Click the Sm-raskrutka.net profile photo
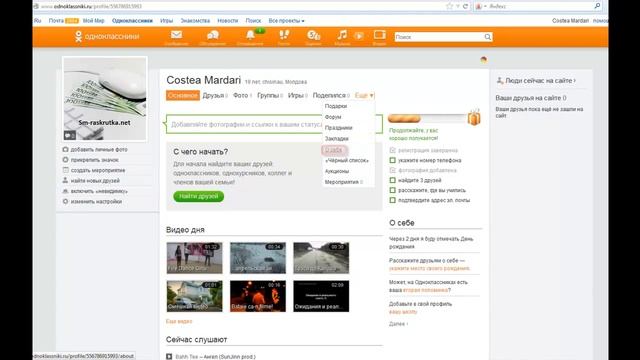The height and width of the screenshot is (360, 640). pyautogui.click(x=105, y=99)
